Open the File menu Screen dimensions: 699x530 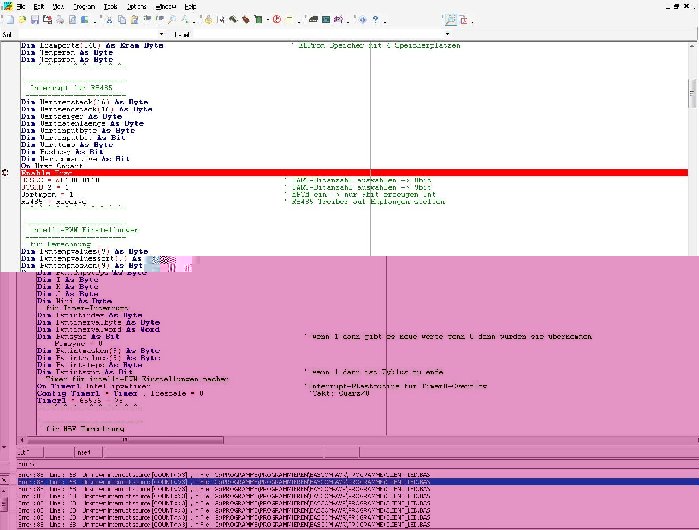pos(21,7)
